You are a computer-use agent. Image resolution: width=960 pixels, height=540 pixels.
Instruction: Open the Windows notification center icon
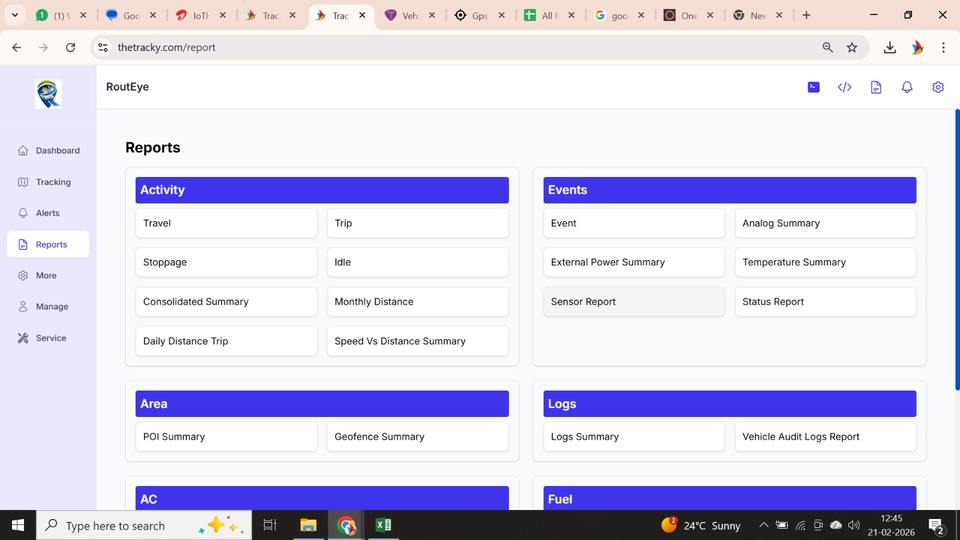point(936,525)
